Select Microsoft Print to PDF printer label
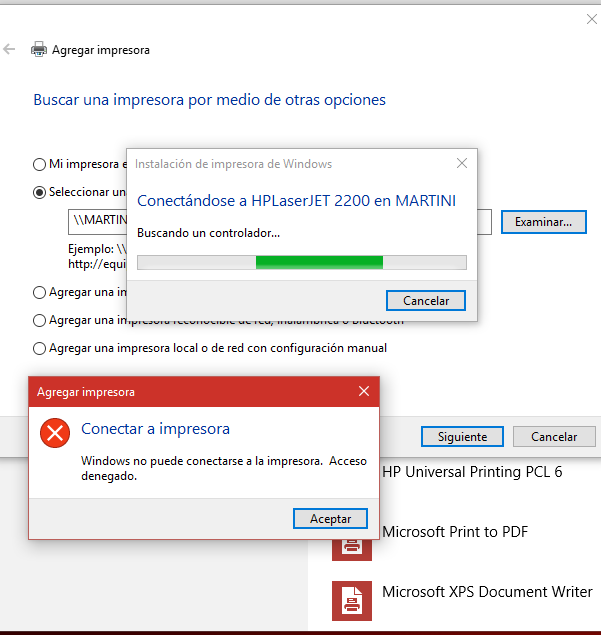Screen dimensions: 601x635 click(455, 532)
